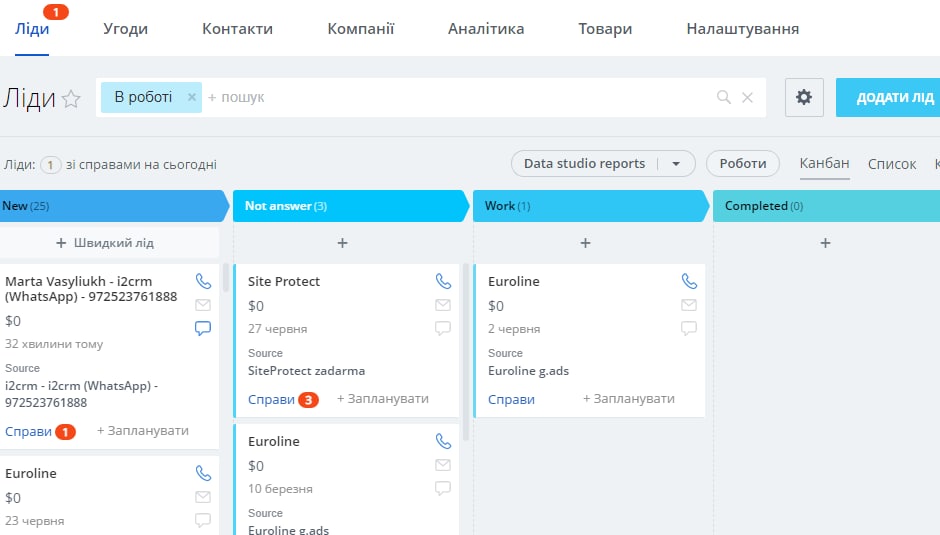Click the search magnifier icon
The image size is (940, 535).
[x=724, y=97]
